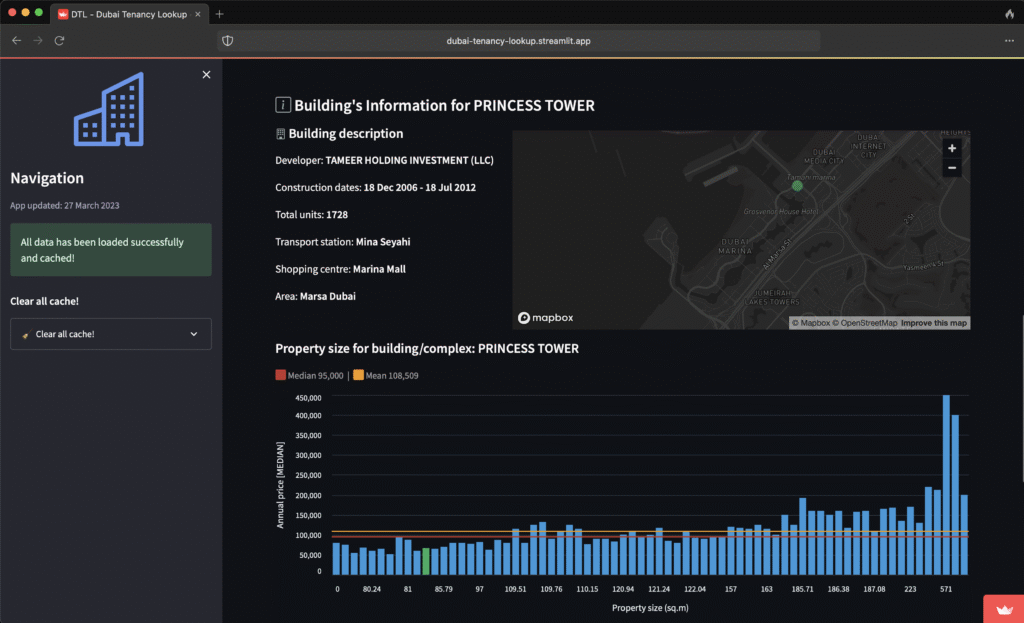
Task: Zoom in on the map
Action: click(951, 148)
